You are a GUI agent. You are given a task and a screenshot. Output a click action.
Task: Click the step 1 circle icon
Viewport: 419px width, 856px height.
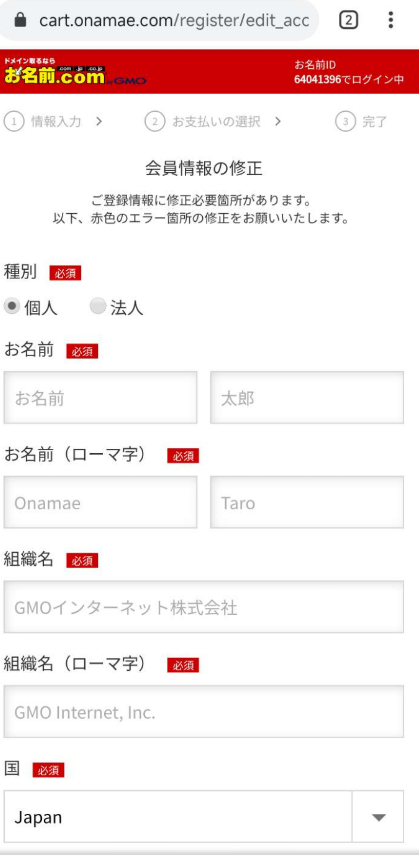14,121
